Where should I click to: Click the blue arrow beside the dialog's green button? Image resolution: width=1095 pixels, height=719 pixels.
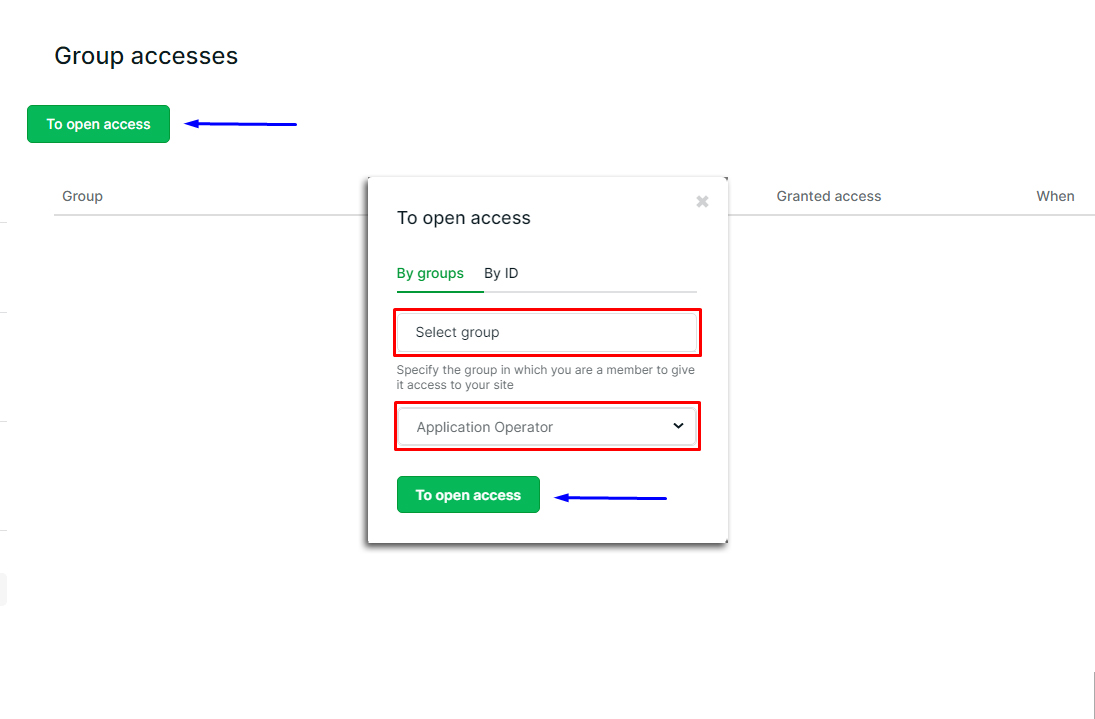(x=610, y=498)
